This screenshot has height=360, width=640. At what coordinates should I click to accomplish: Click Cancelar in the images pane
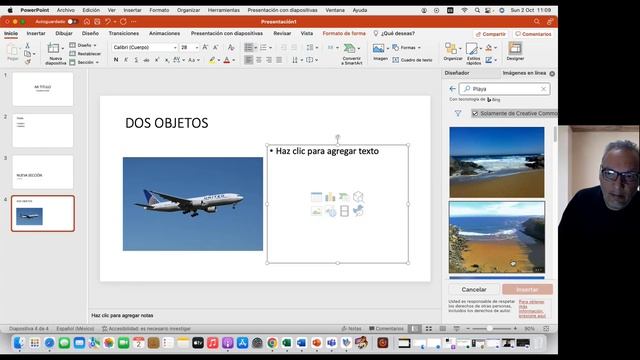(474, 289)
